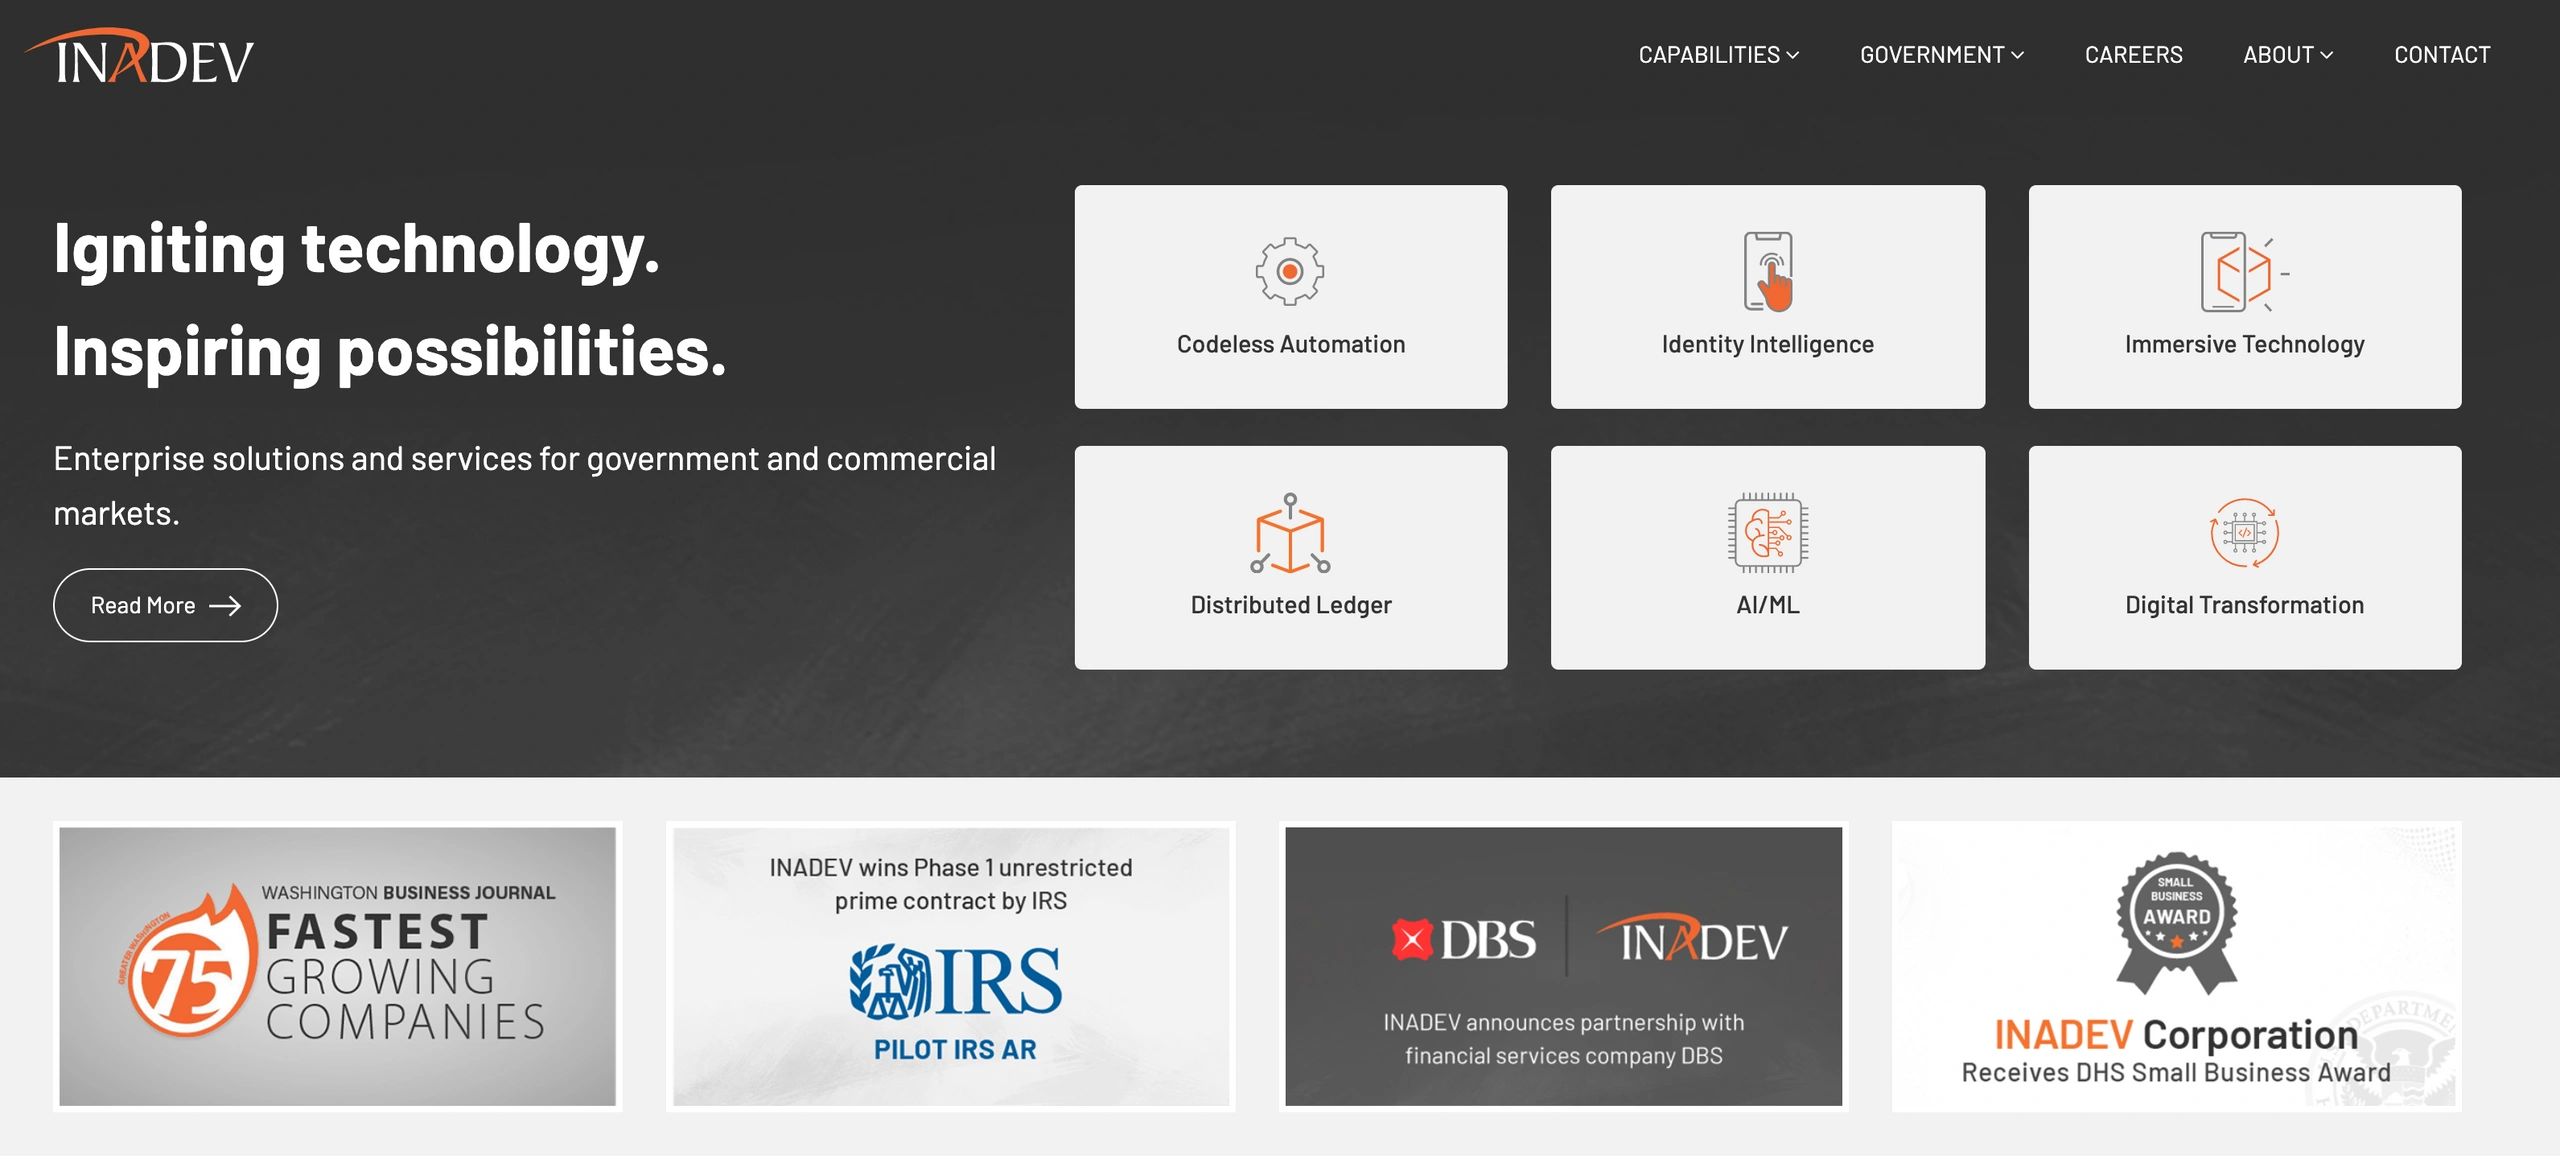Image resolution: width=2560 pixels, height=1159 pixels.
Task: Open the IRS prime contract news card
Action: pyautogui.click(x=951, y=967)
